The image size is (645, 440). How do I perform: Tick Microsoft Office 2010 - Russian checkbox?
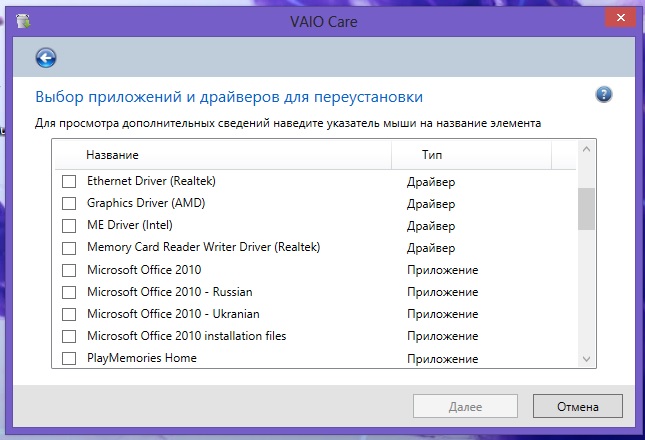[x=69, y=292]
